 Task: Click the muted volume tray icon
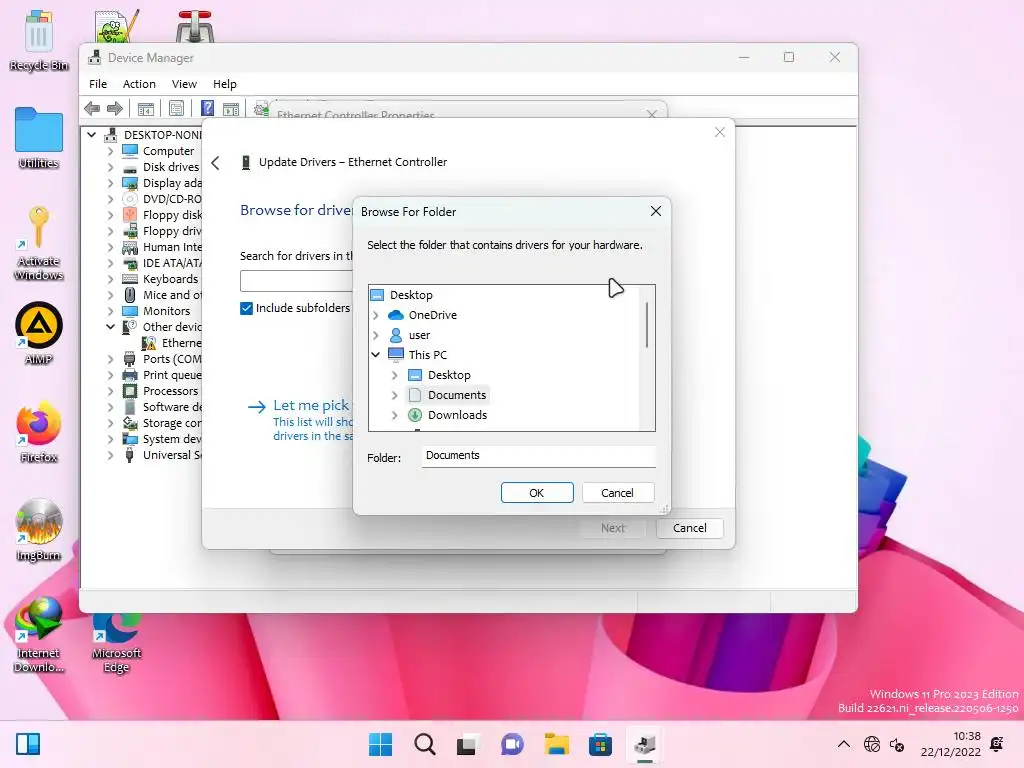[x=897, y=744]
